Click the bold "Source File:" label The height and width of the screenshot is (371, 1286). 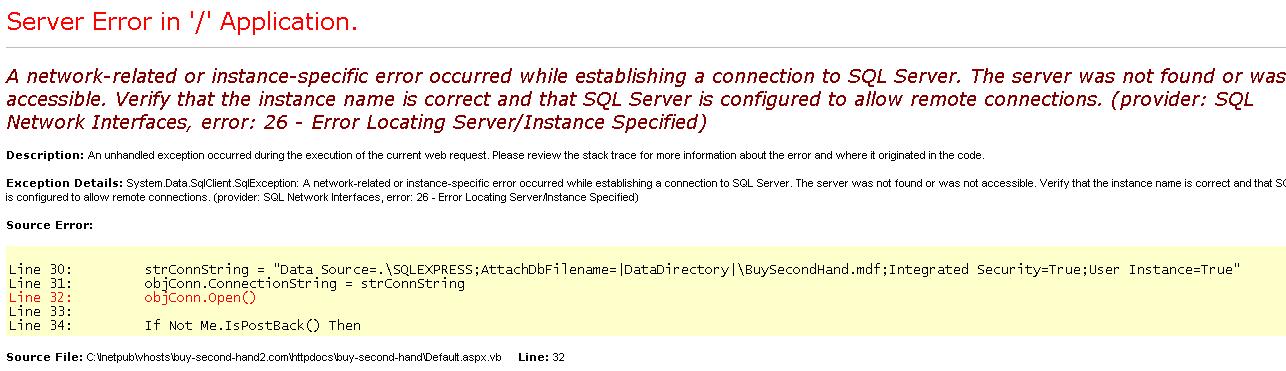[x=44, y=357]
